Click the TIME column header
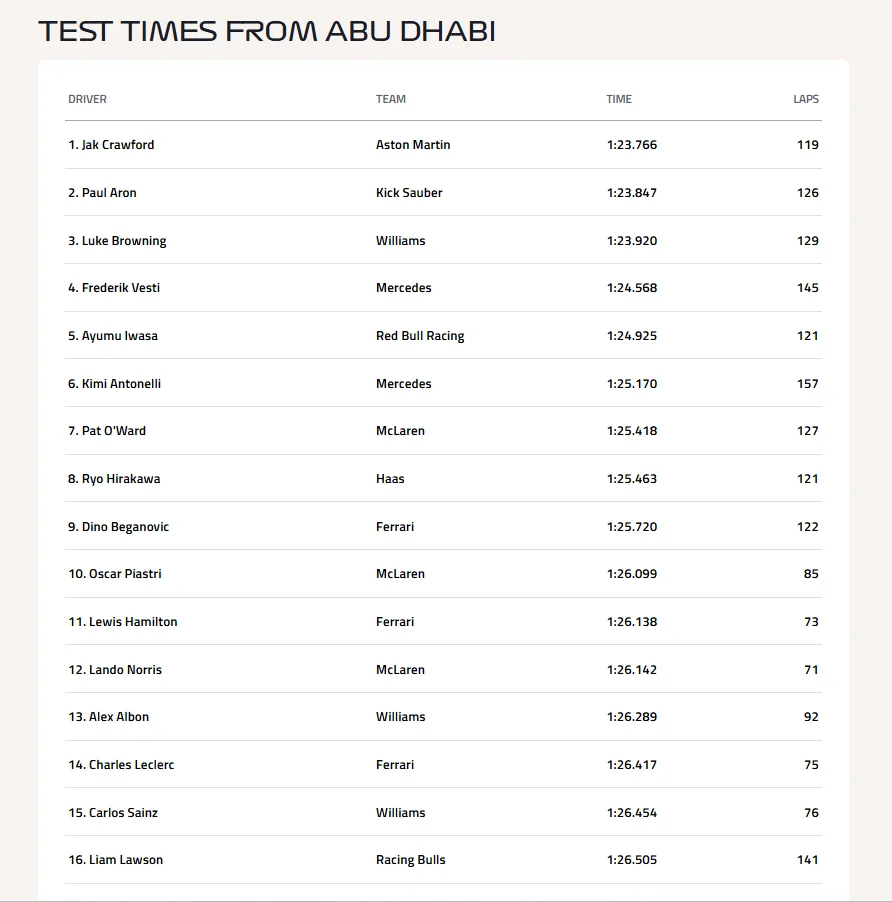Screen dimensions: 892x902 (x=619, y=99)
